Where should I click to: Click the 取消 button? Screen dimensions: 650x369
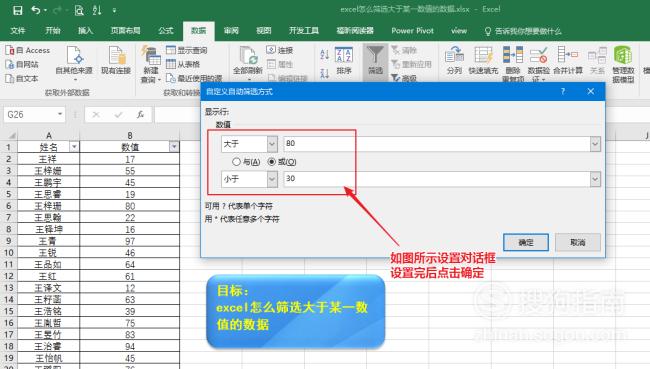click(577, 242)
